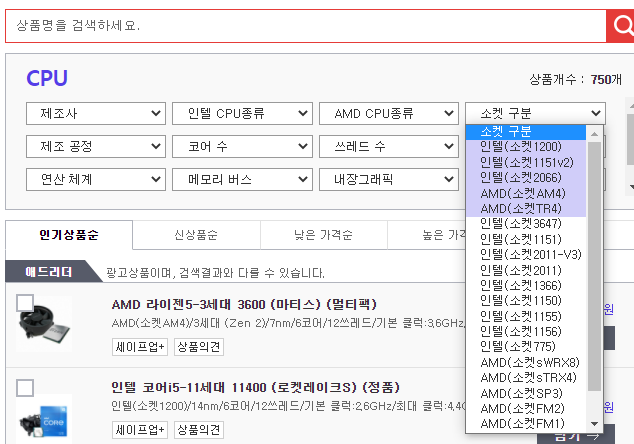Select 인텔(소켓1366) option
This screenshot has width=634, height=444.
click(x=526, y=285)
